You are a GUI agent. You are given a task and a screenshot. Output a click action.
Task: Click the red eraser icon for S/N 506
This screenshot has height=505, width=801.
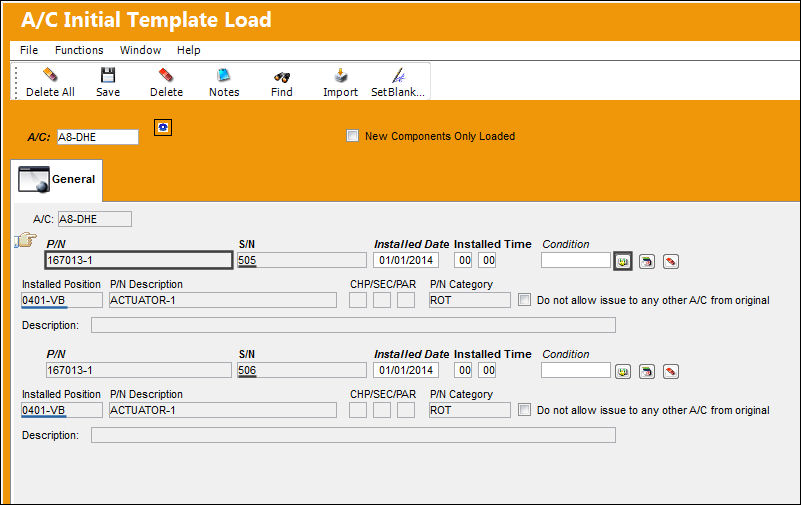click(x=671, y=371)
